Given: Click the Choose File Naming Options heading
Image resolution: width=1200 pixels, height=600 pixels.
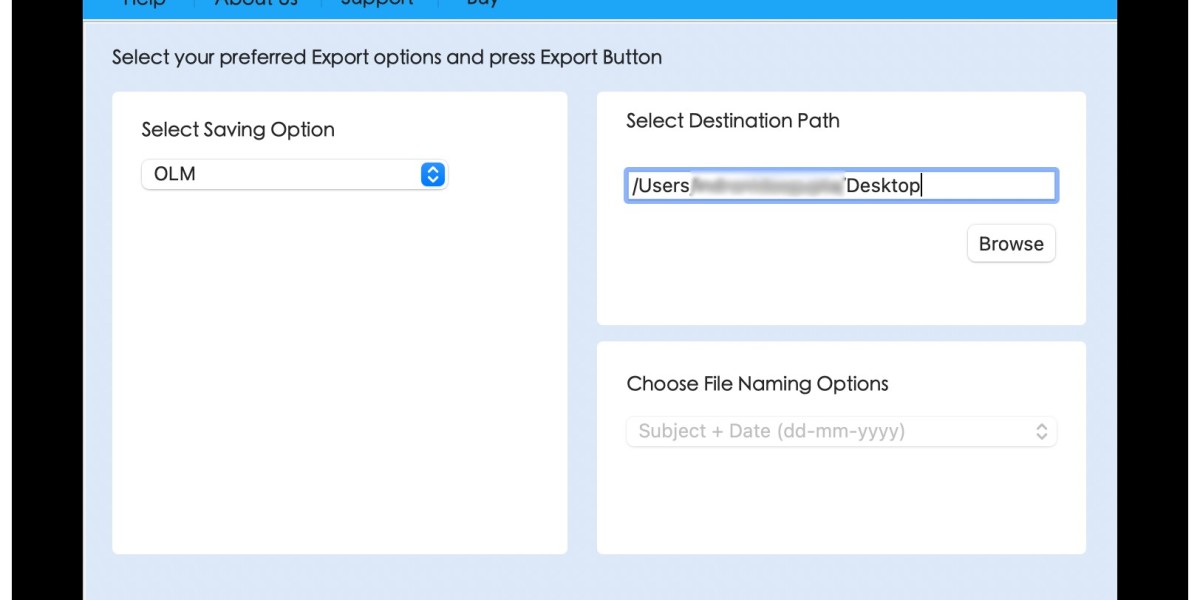Looking at the screenshot, I should [757, 384].
